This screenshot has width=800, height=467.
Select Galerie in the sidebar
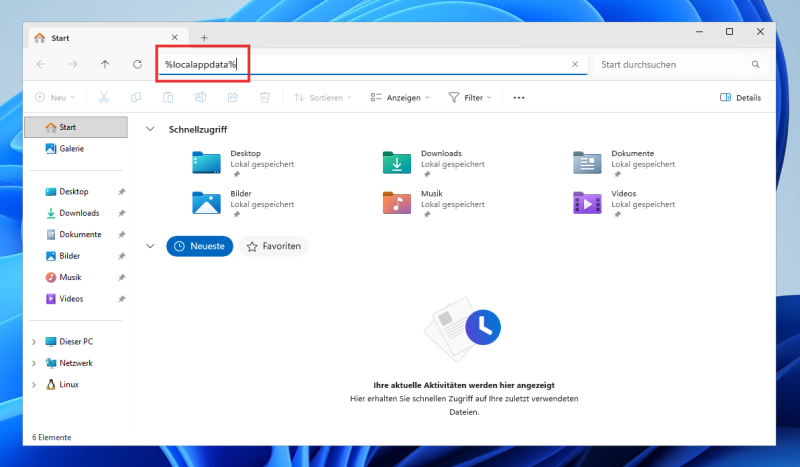click(71, 148)
